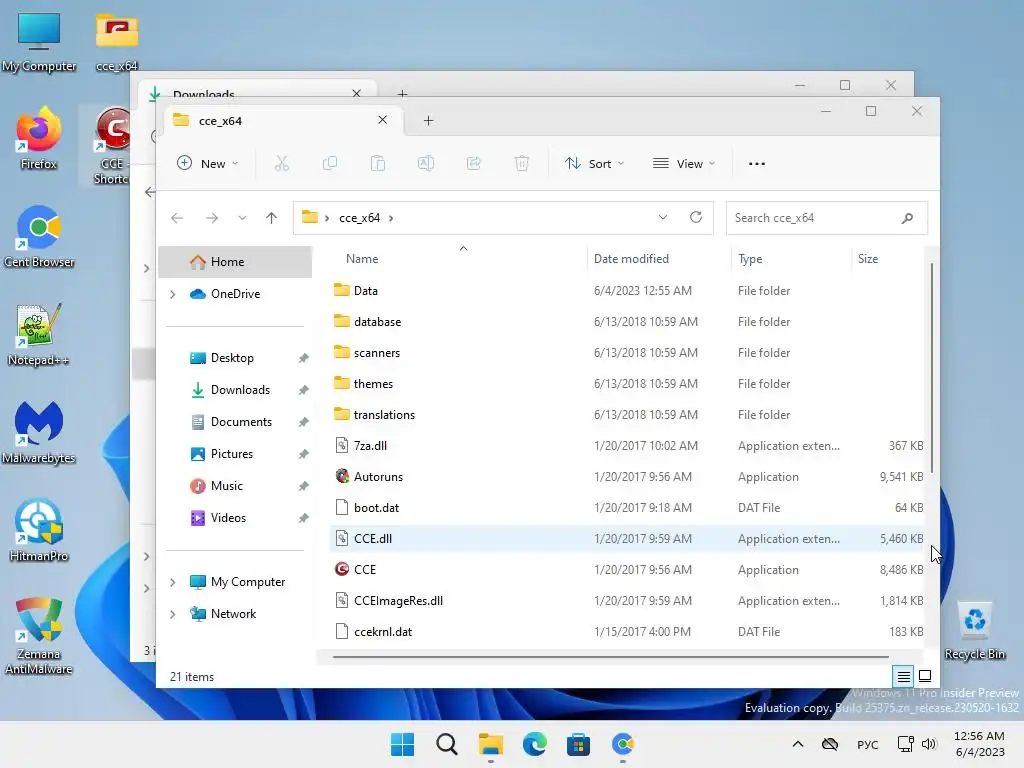The height and width of the screenshot is (768, 1024).
Task: Click the Cut scissors icon in toolbar
Action: 281,163
